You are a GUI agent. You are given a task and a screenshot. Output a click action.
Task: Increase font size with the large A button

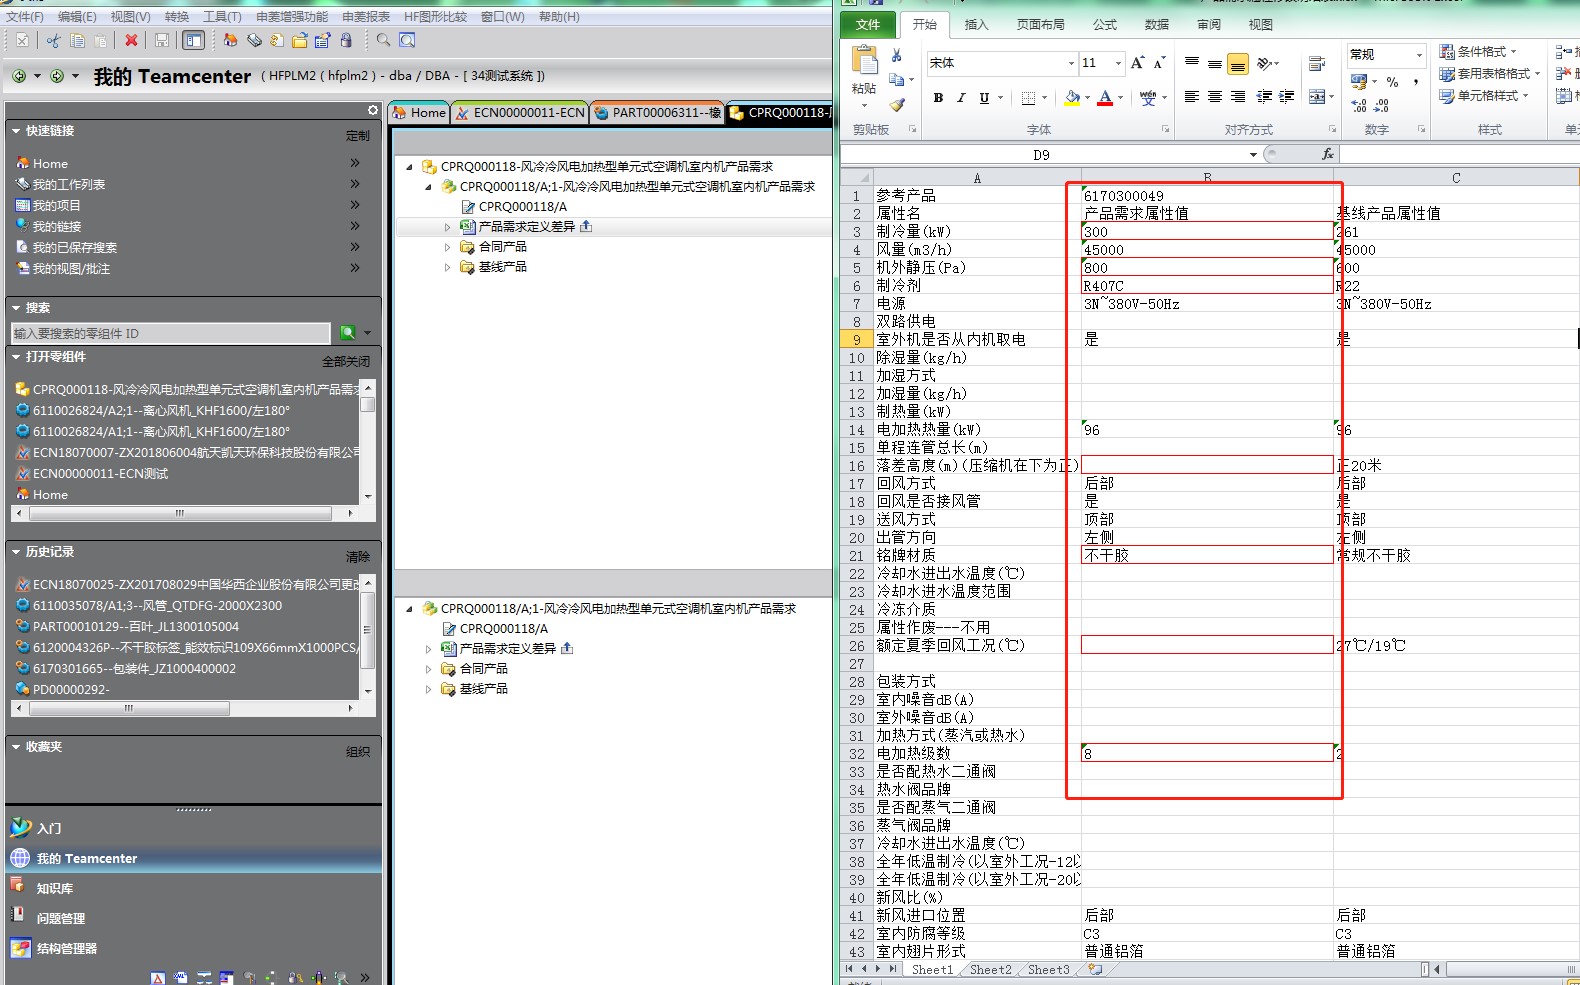[1137, 63]
